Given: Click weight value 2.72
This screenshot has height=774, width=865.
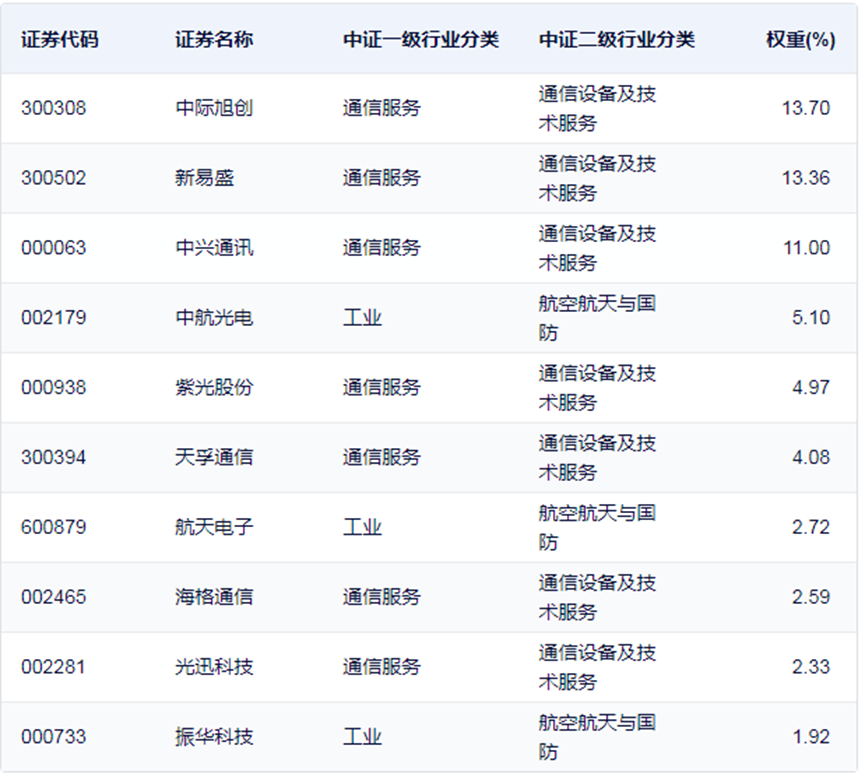Looking at the screenshot, I should tap(811, 527).
